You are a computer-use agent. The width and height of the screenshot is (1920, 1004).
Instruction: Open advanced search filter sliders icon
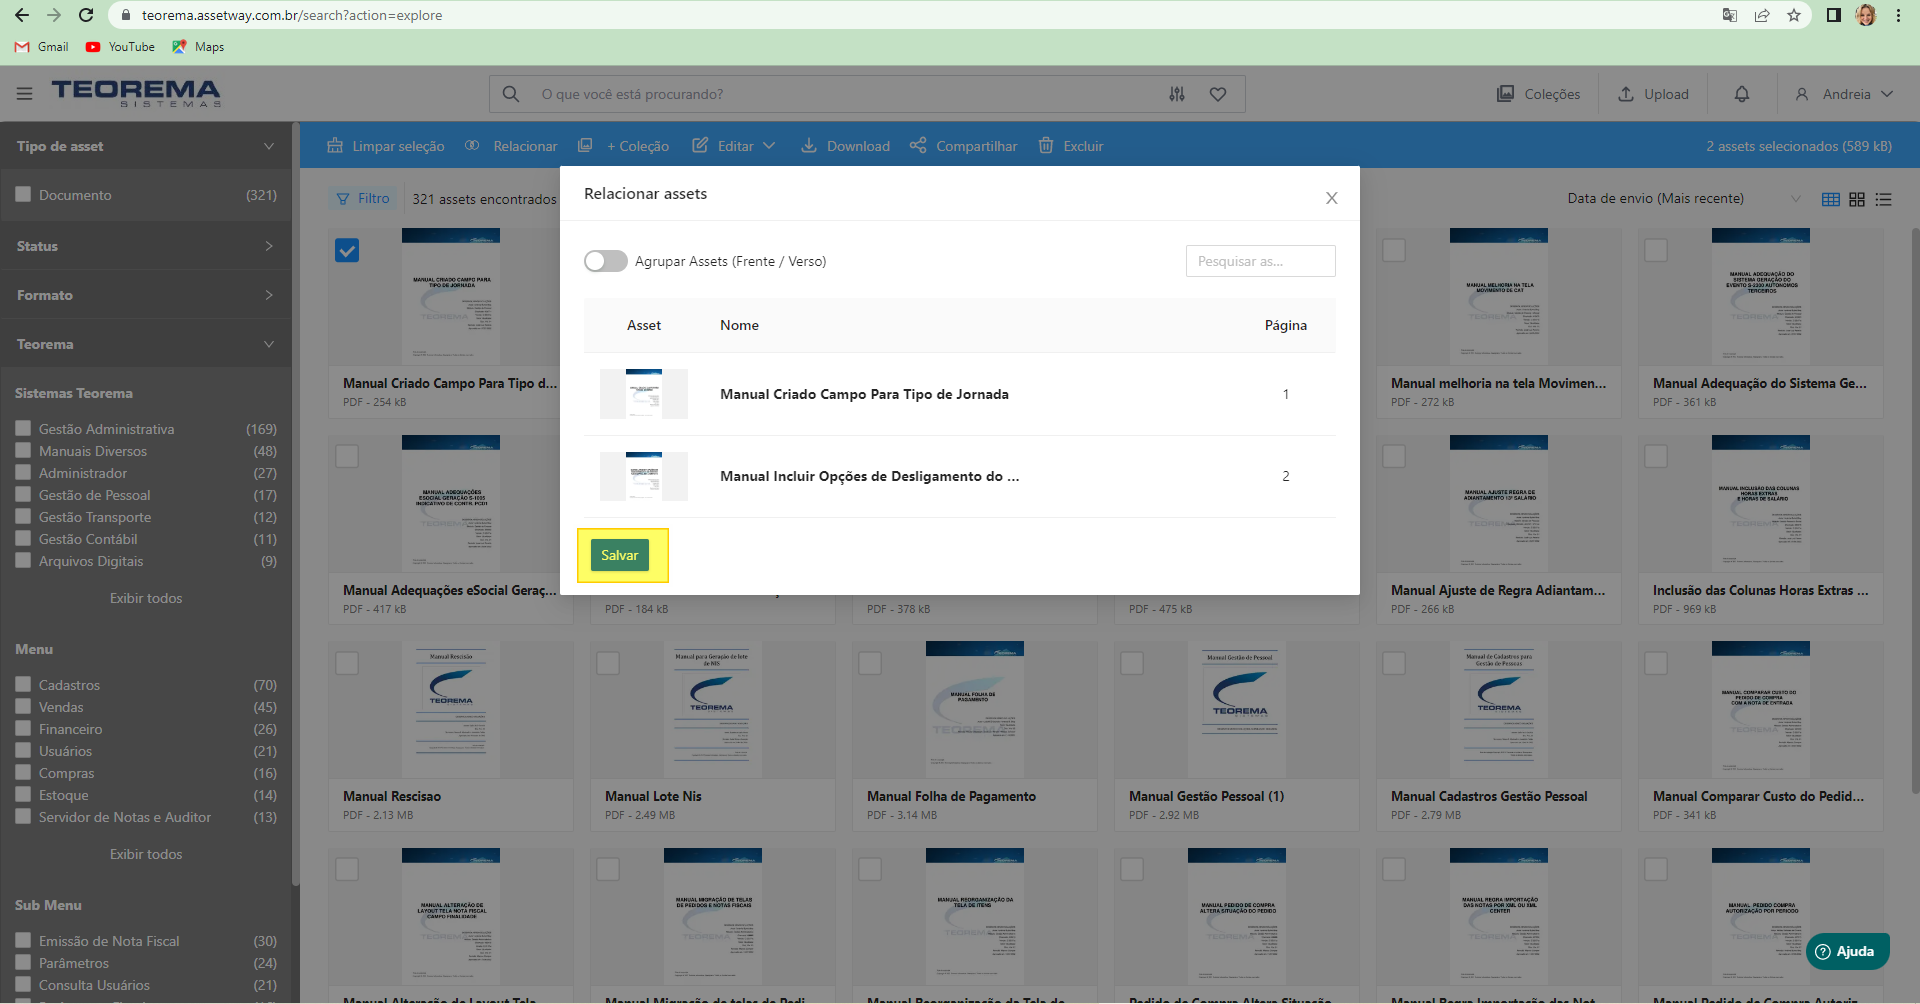click(1177, 94)
